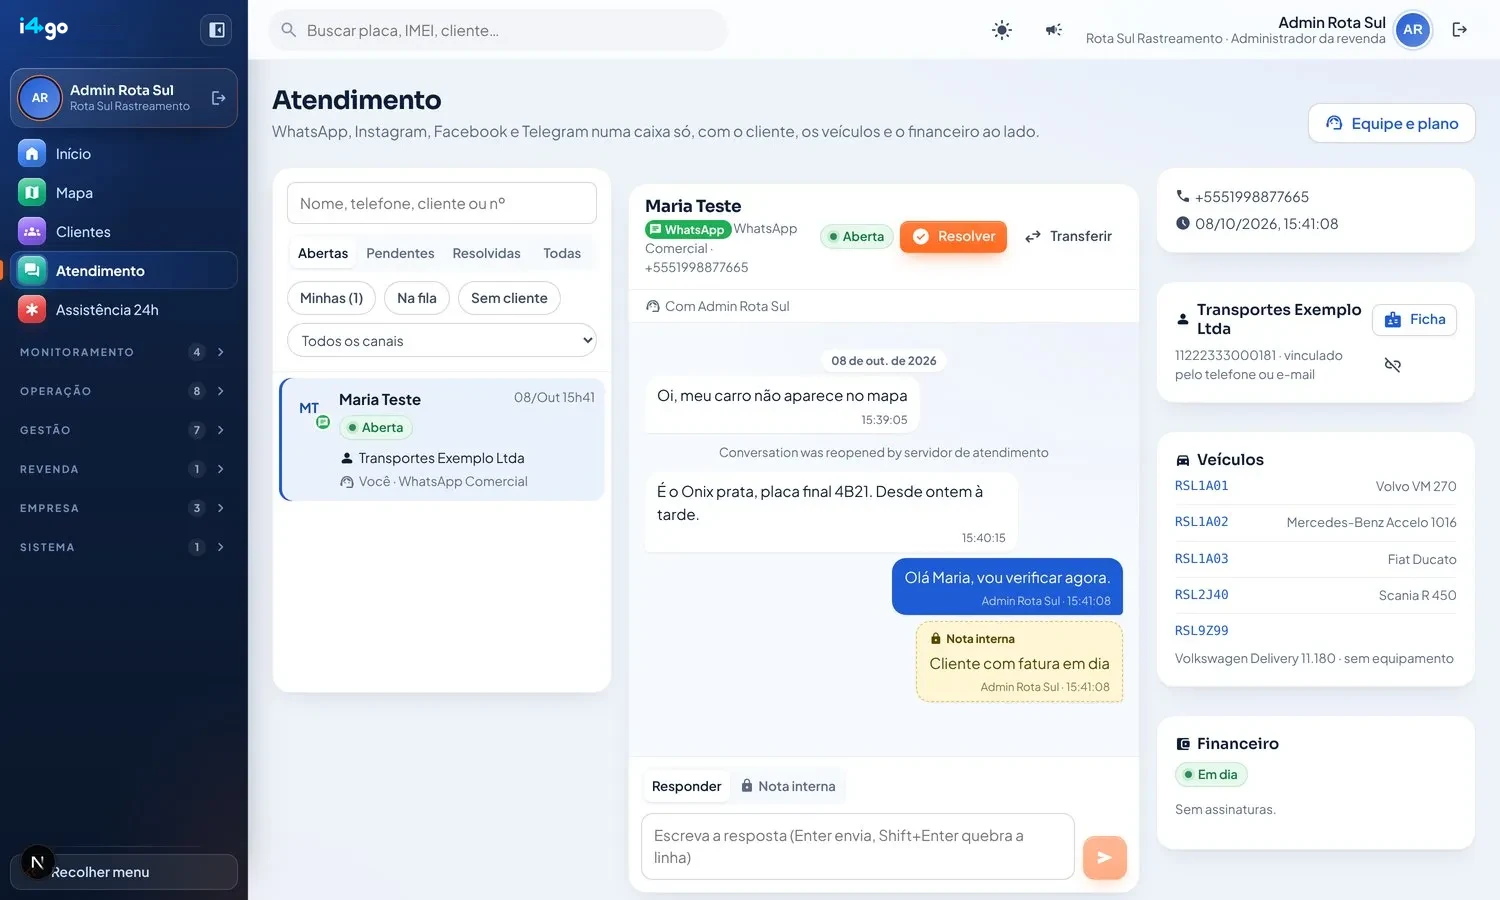This screenshot has width=1500, height=900.
Task: Click the logout icon in top bar
Action: tap(1460, 30)
